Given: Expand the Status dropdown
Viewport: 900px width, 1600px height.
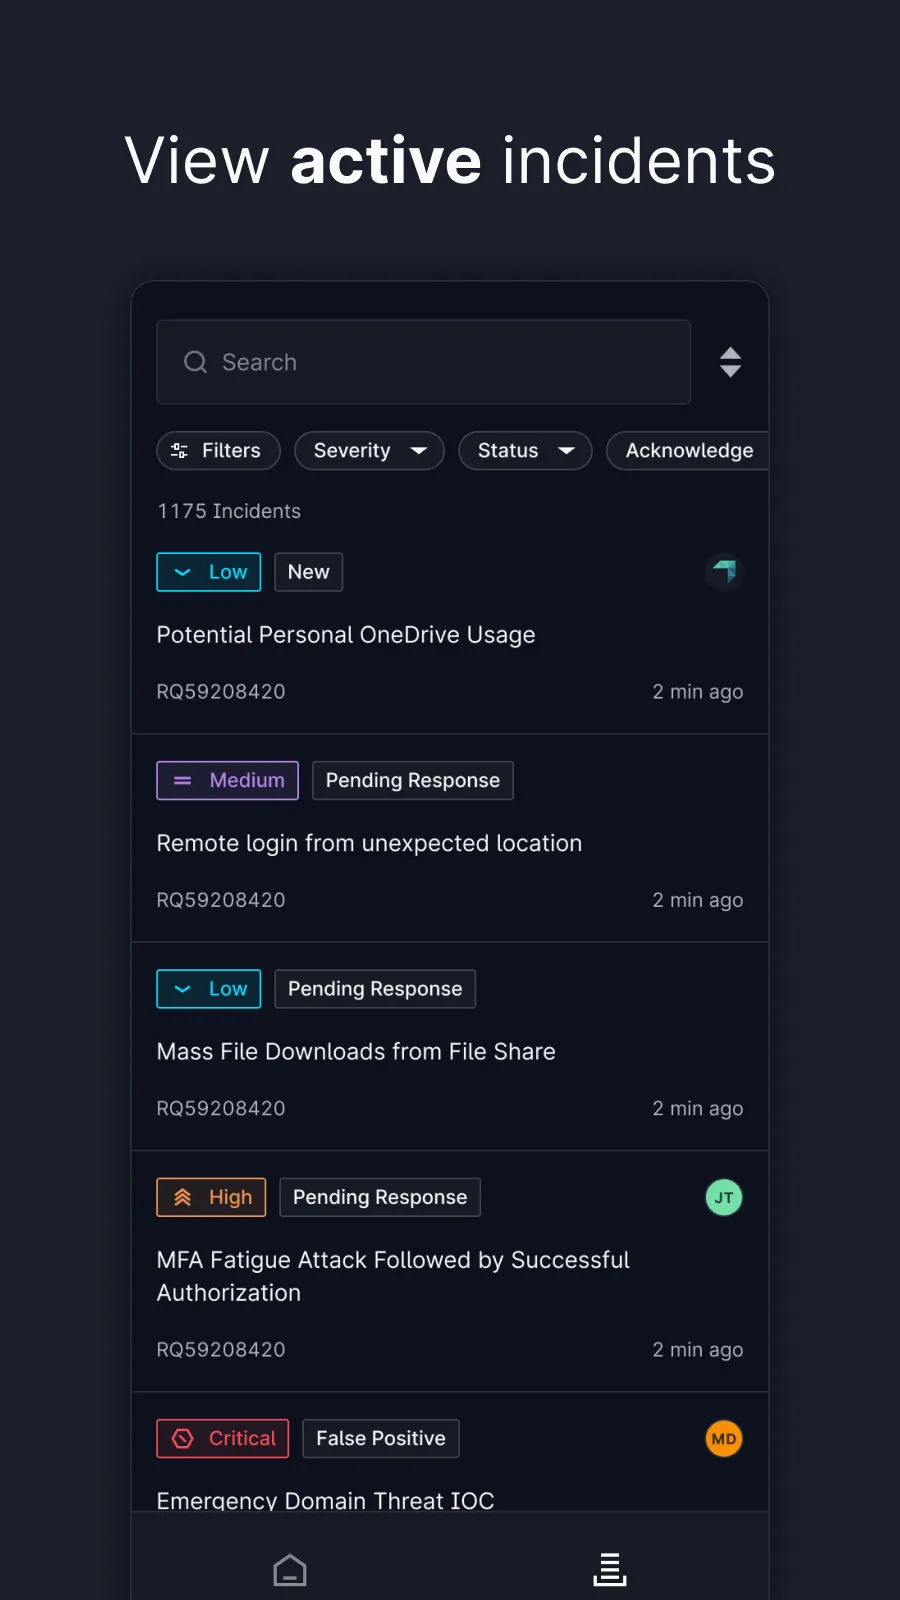Looking at the screenshot, I should tap(525, 451).
